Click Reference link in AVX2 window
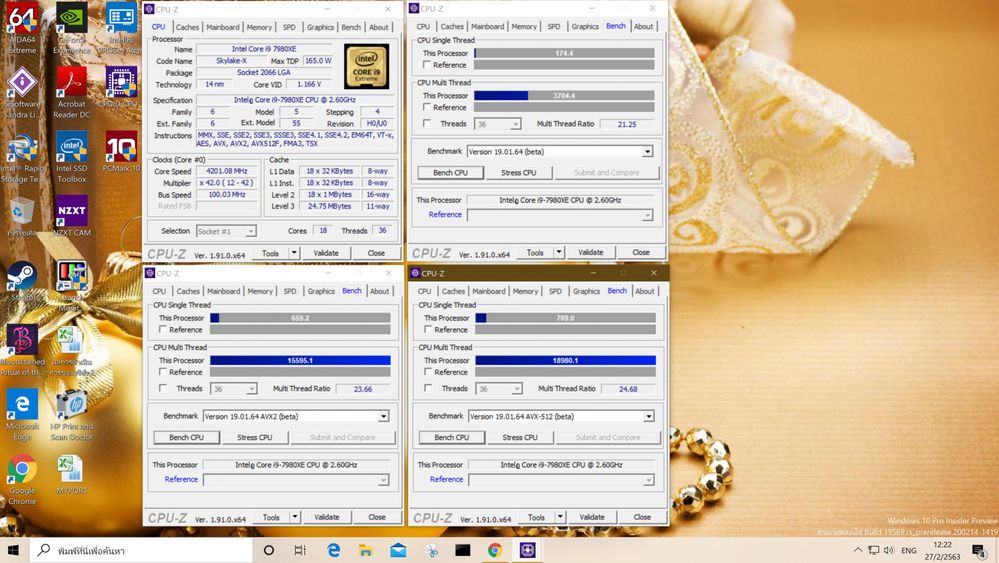The height and width of the screenshot is (563, 999). click(x=181, y=479)
